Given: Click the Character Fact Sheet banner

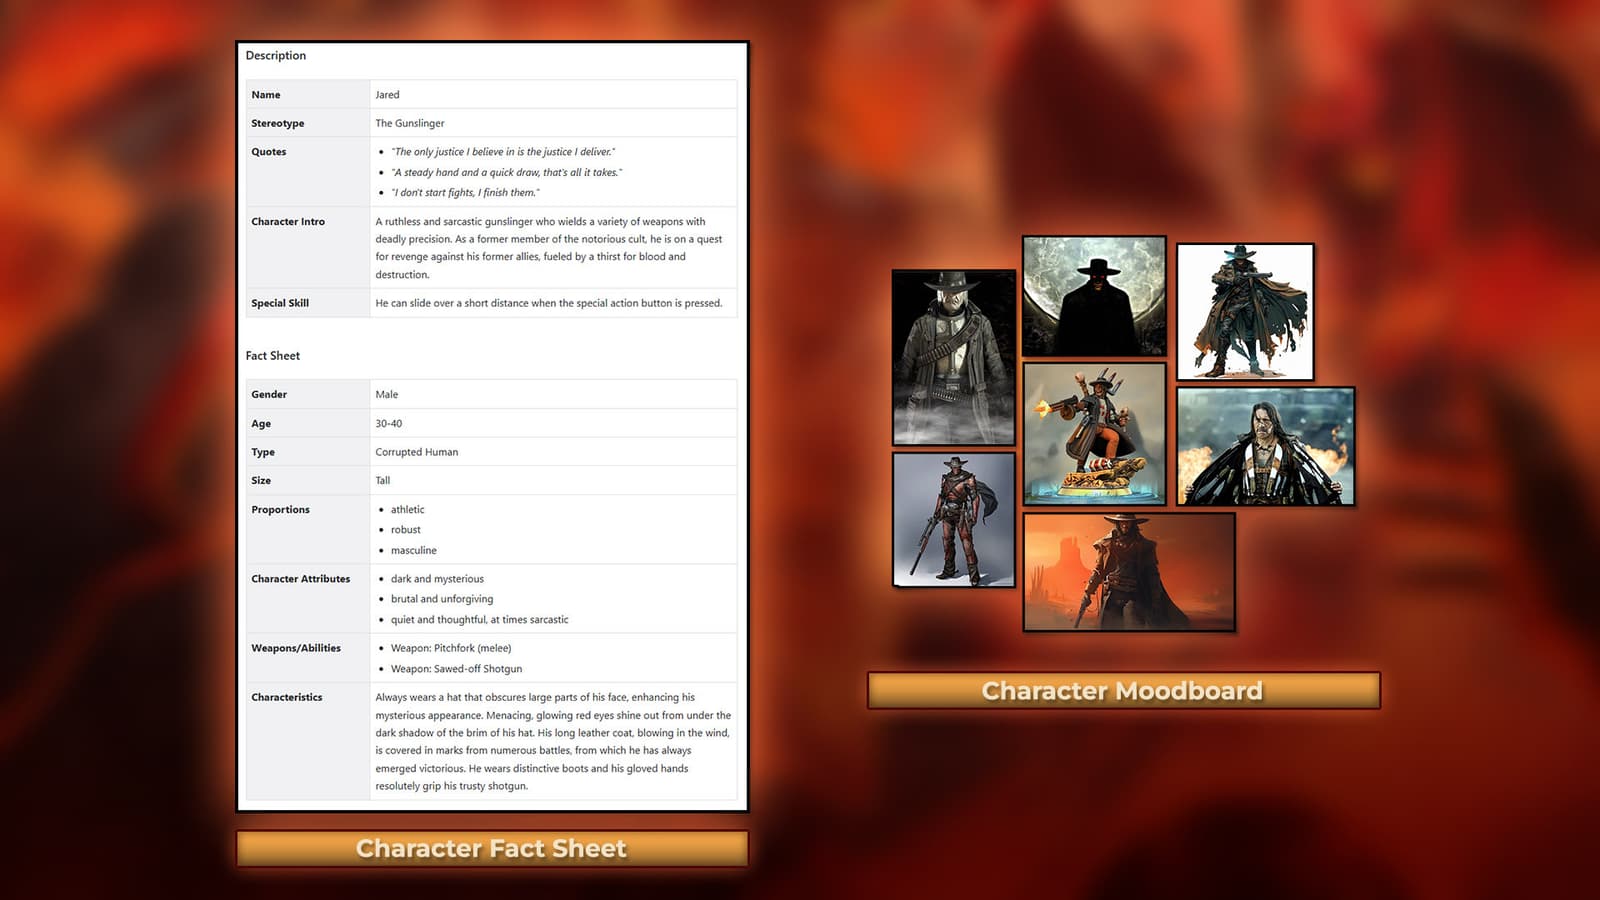Looking at the screenshot, I should [x=492, y=848].
